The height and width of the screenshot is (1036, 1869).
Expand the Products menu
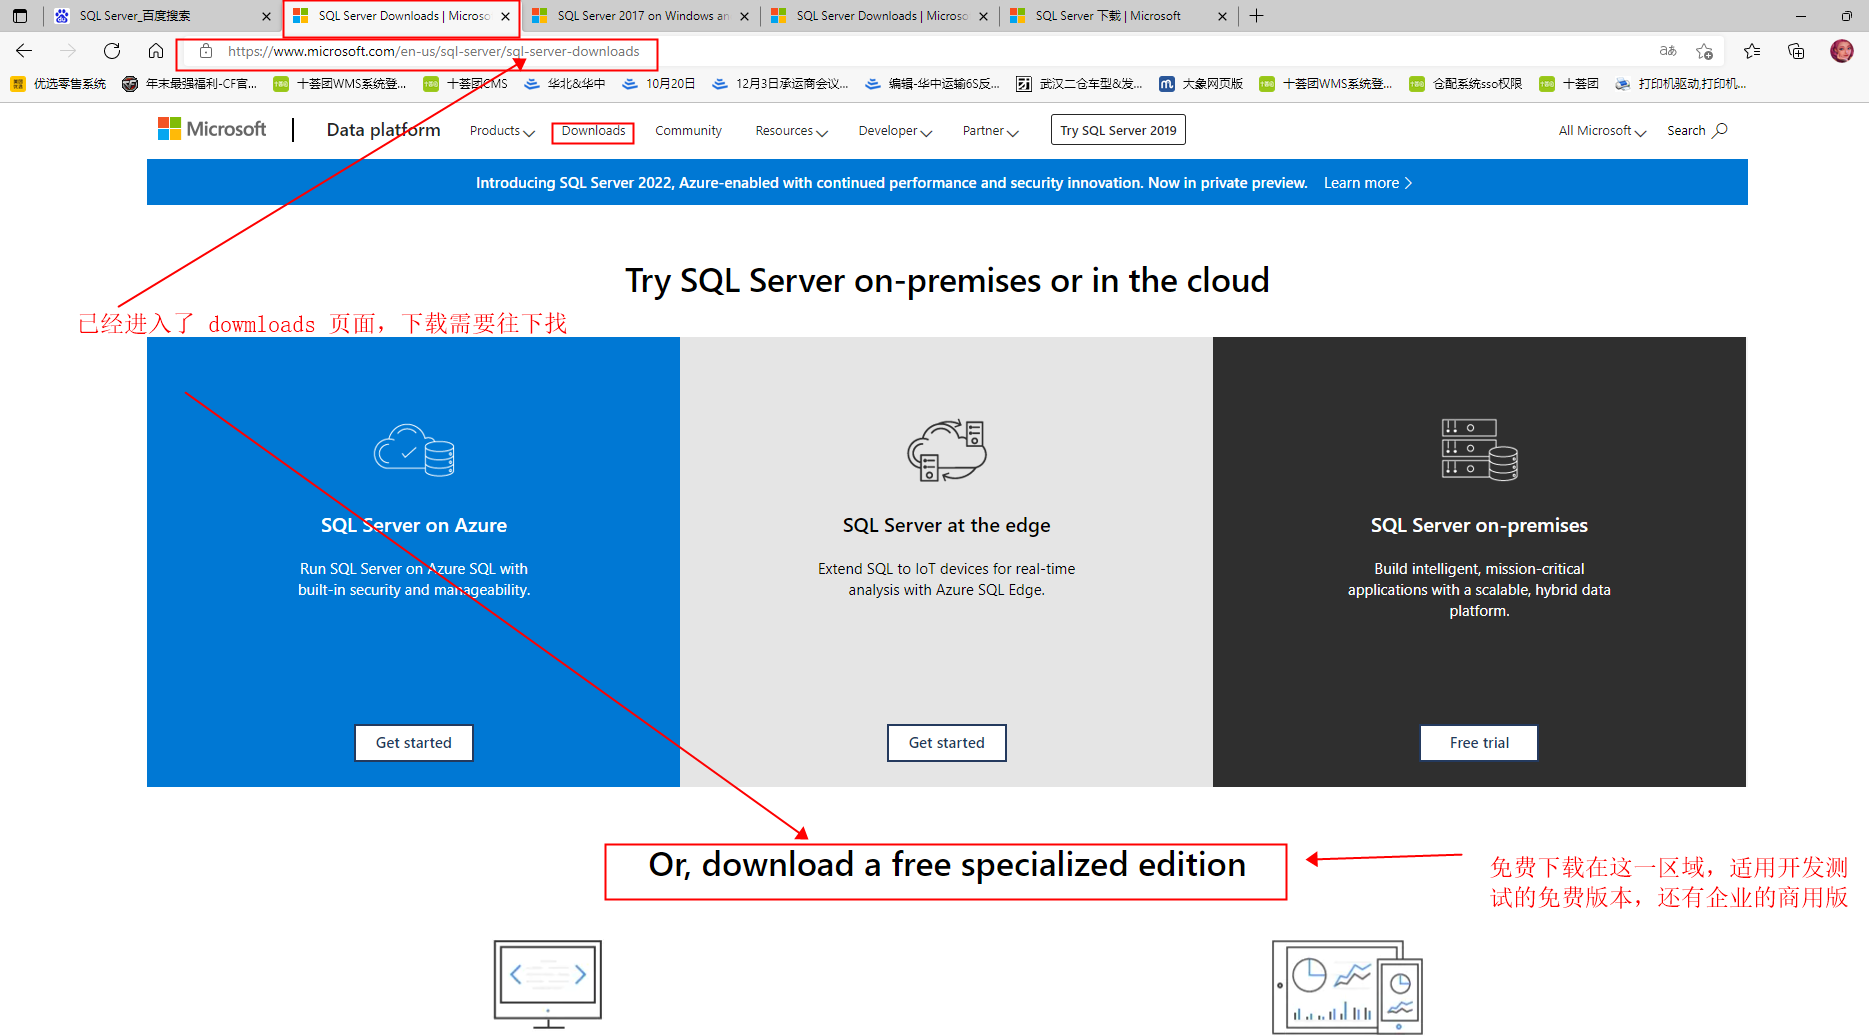click(502, 131)
